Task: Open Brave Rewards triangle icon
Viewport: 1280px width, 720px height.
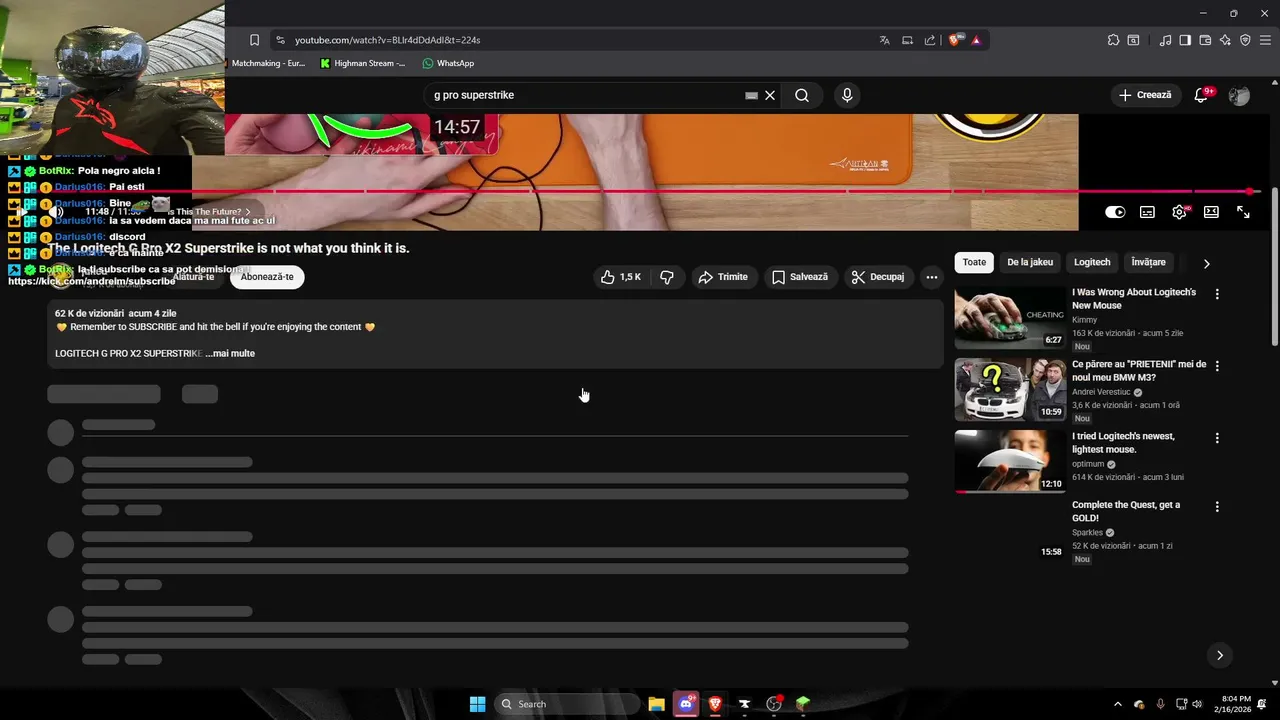Action: pyautogui.click(x=976, y=40)
